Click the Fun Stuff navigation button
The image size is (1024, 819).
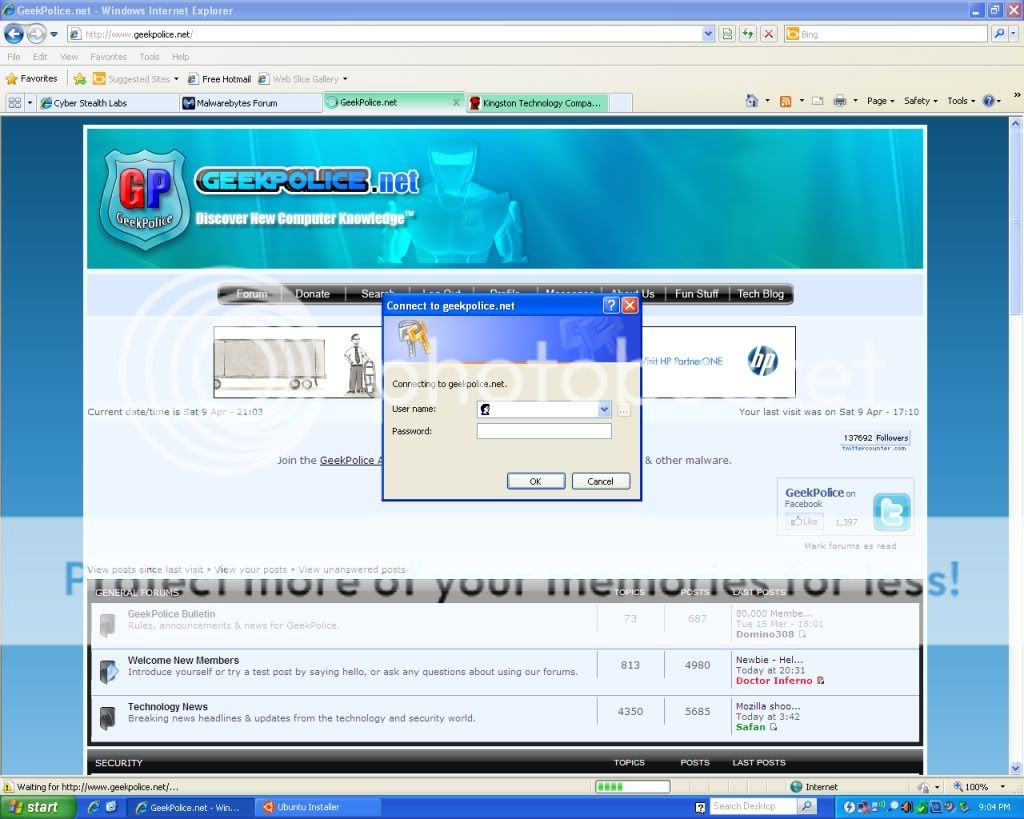(x=696, y=294)
